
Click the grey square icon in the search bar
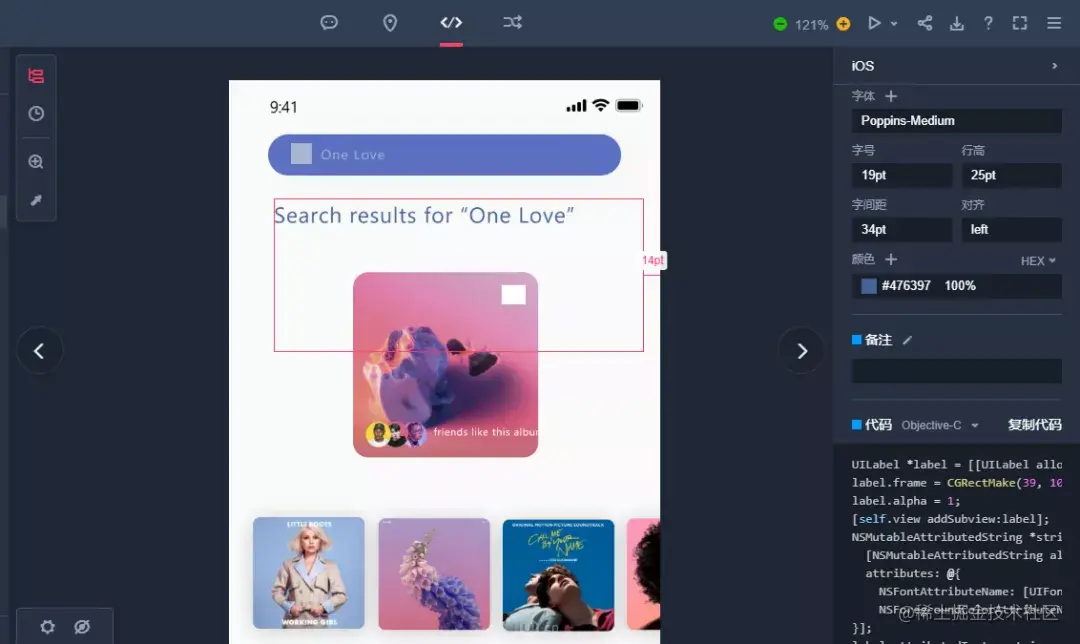[301, 154]
